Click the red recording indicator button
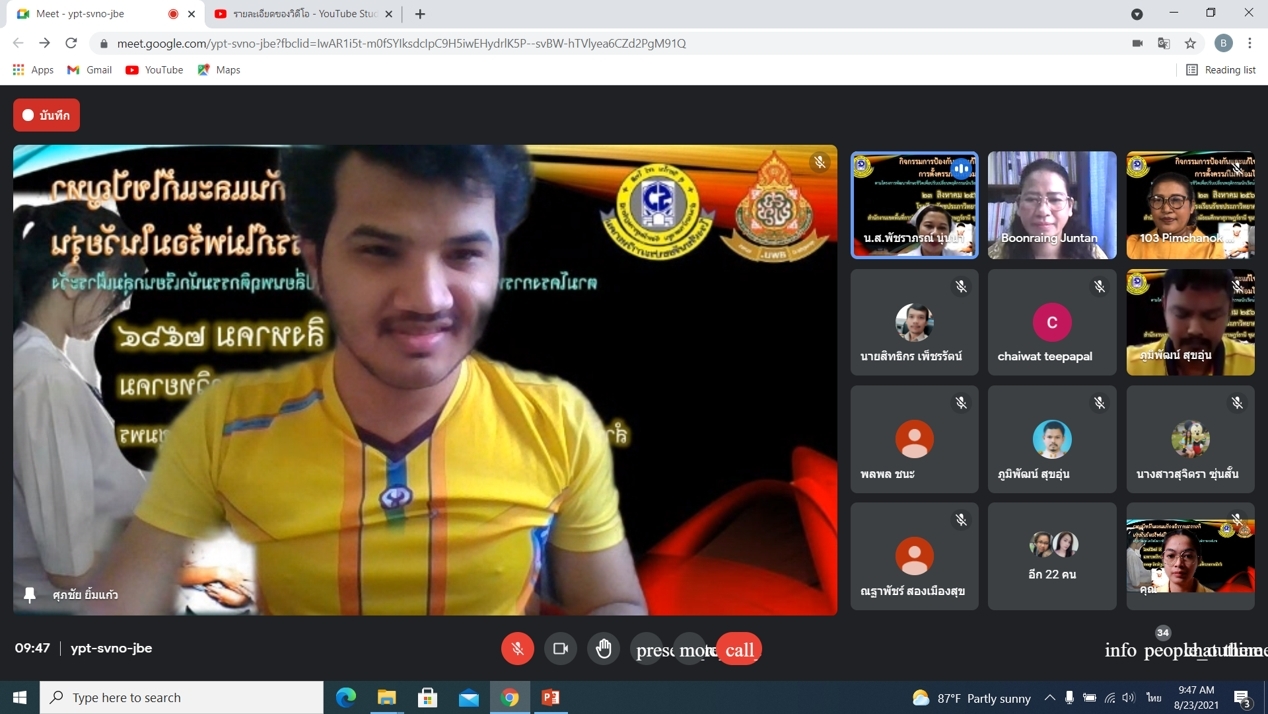 point(47,115)
